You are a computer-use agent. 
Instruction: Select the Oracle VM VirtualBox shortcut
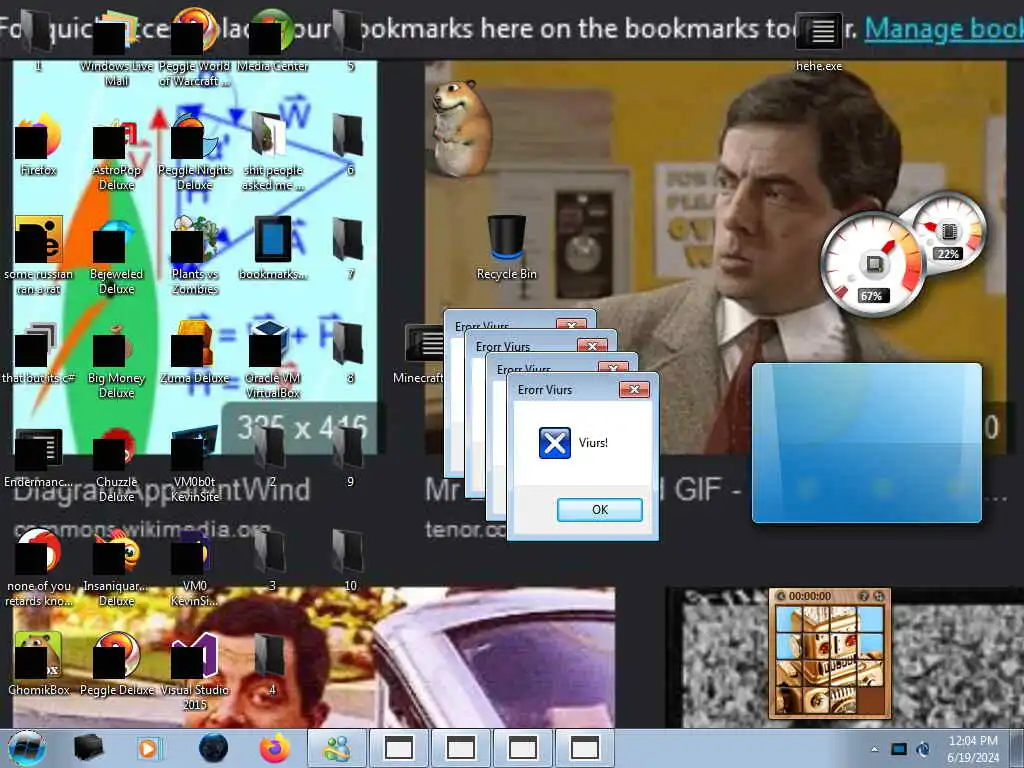(x=272, y=361)
